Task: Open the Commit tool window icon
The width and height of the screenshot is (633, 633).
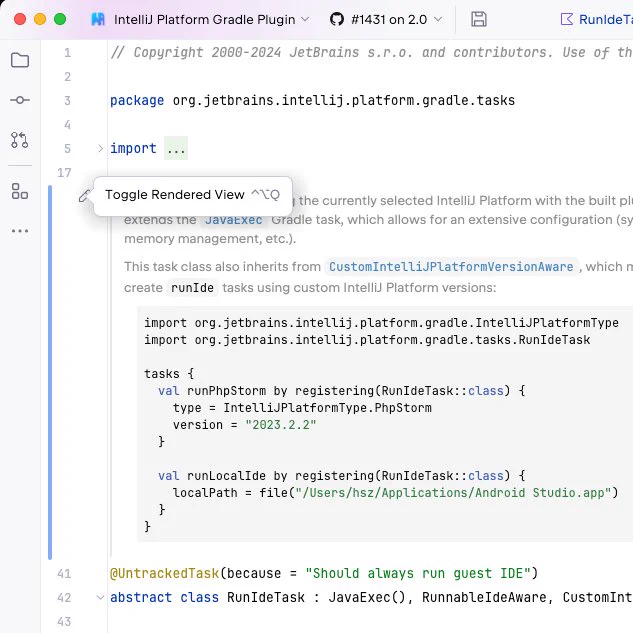Action: tap(20, 100)
